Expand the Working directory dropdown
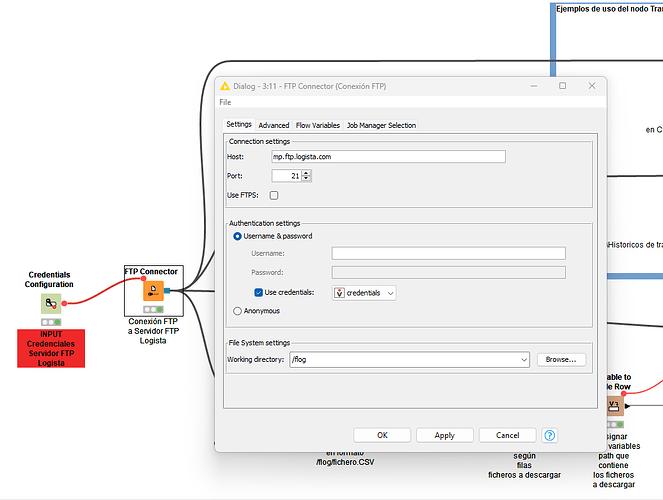 (x=524, y=360)
